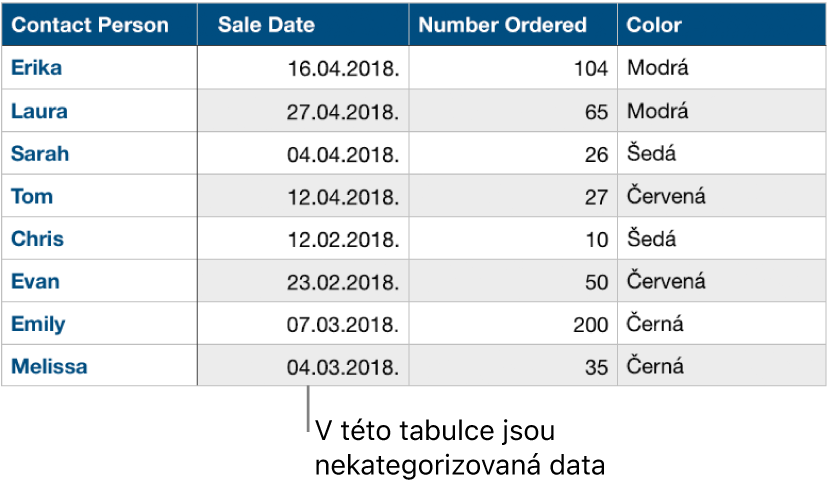
Task: Click the Tom contact cell
Action: 99,196
